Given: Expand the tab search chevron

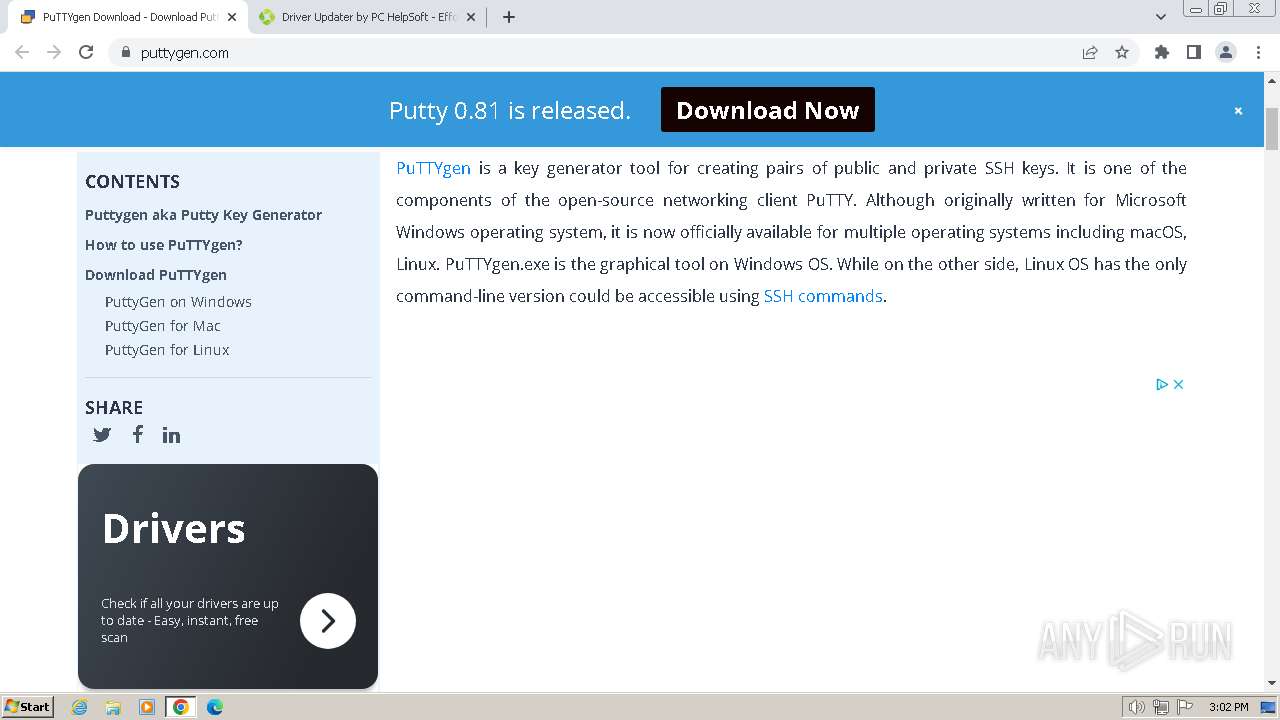Looking at the screenshot, I should click(1160, 17).
